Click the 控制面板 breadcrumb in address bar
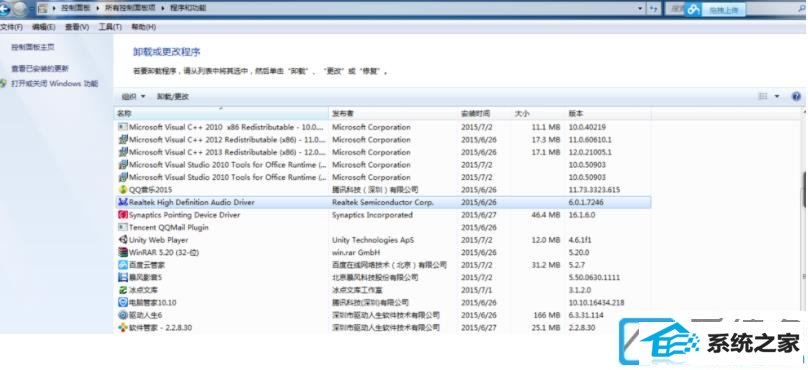 point(76,9)
